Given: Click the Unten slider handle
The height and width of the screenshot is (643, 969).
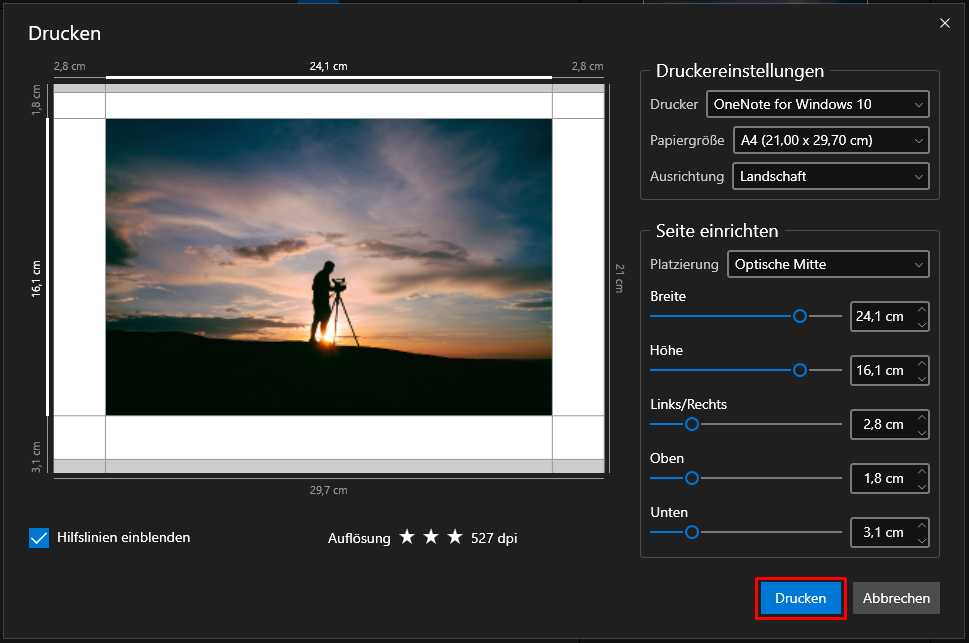Looking at the screenshot, I should tap(692, 532).
